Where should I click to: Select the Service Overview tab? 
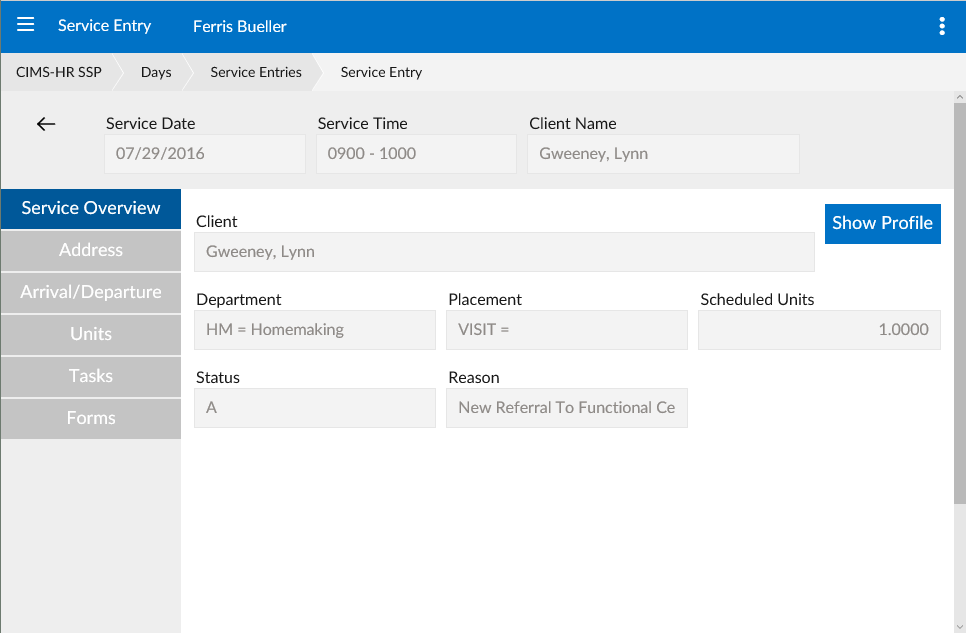pyautogui.click(x=91, y=208)
